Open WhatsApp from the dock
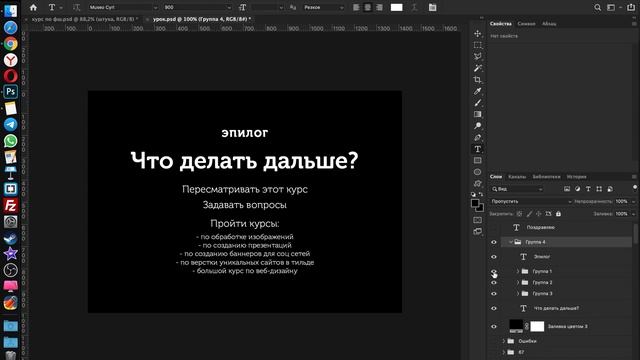Viewport: 640px width, 360px height. (x=11, y=141)
